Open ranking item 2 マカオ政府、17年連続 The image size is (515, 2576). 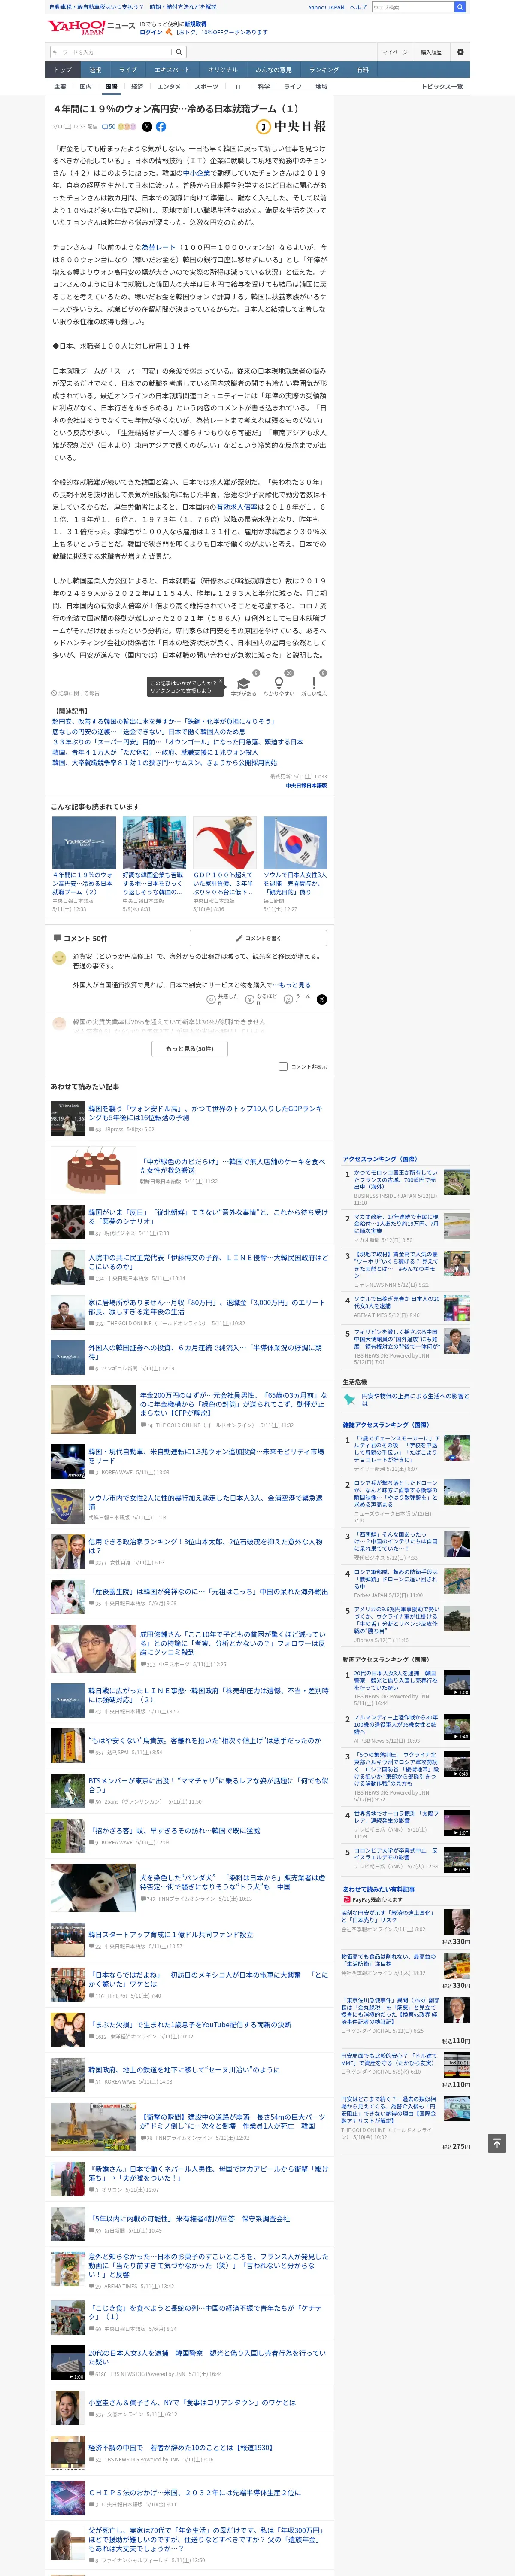click(x=396, y=1223)
